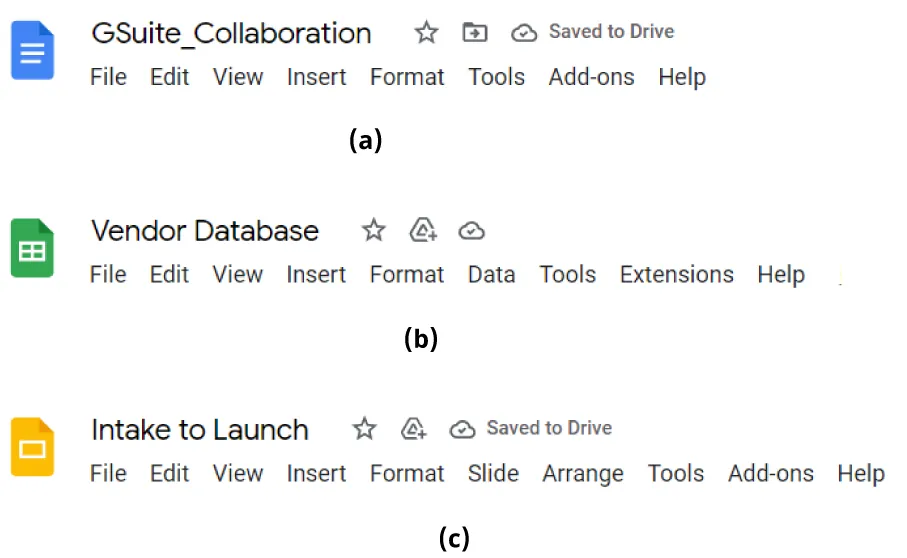The width and height of the screenshot is (907, 558).
Task: Click the green Google Sheets home icon
Action: point(32,248)
